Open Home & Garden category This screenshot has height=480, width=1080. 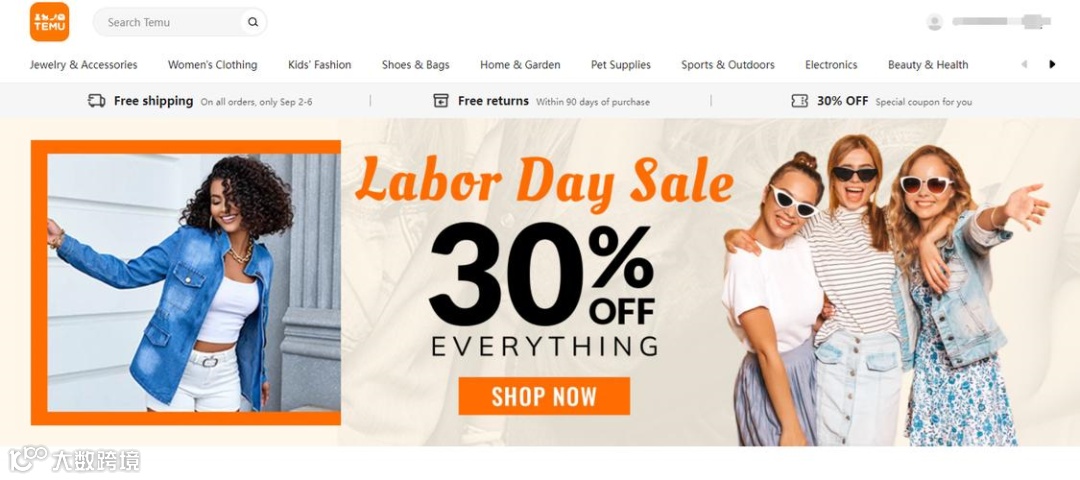[520, 65]
